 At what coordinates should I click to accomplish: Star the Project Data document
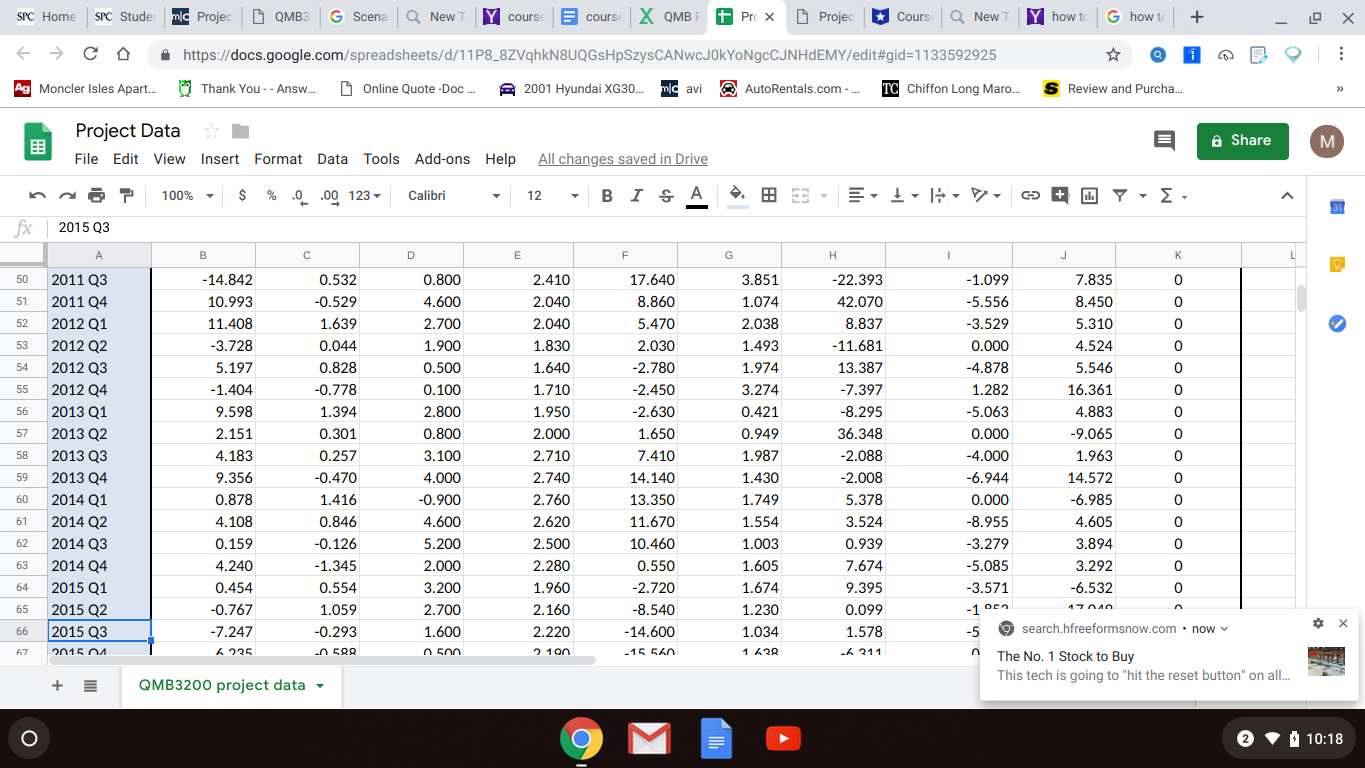pyautogui.click(x=211, y=131)
